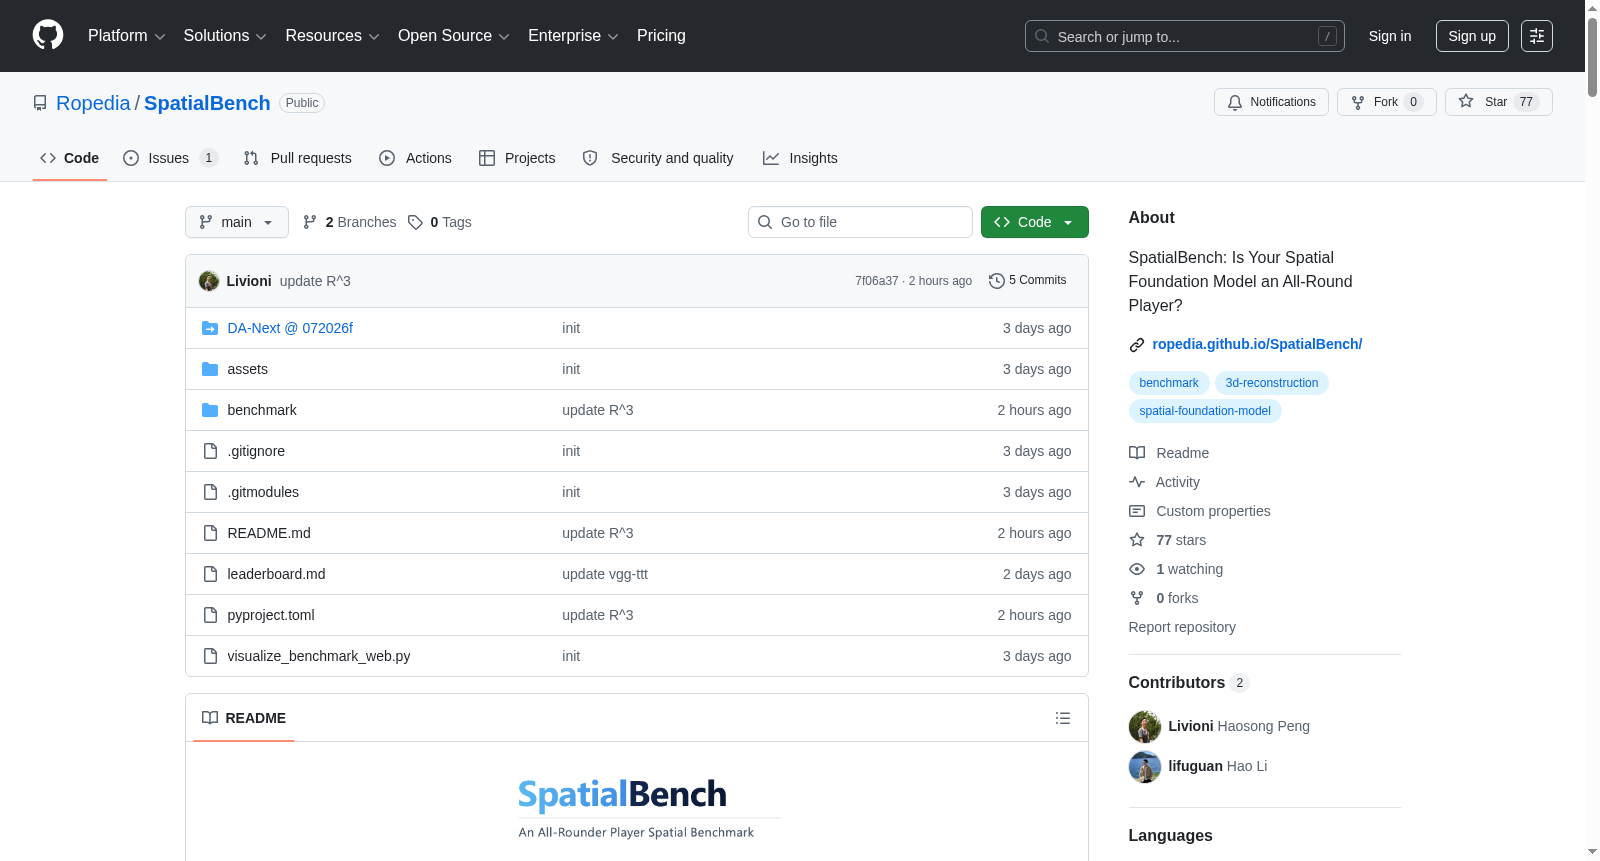Open ropedia.github.io/SpatialBench website link
This screenshot has width=1600, height=861.
point(1257,344)
